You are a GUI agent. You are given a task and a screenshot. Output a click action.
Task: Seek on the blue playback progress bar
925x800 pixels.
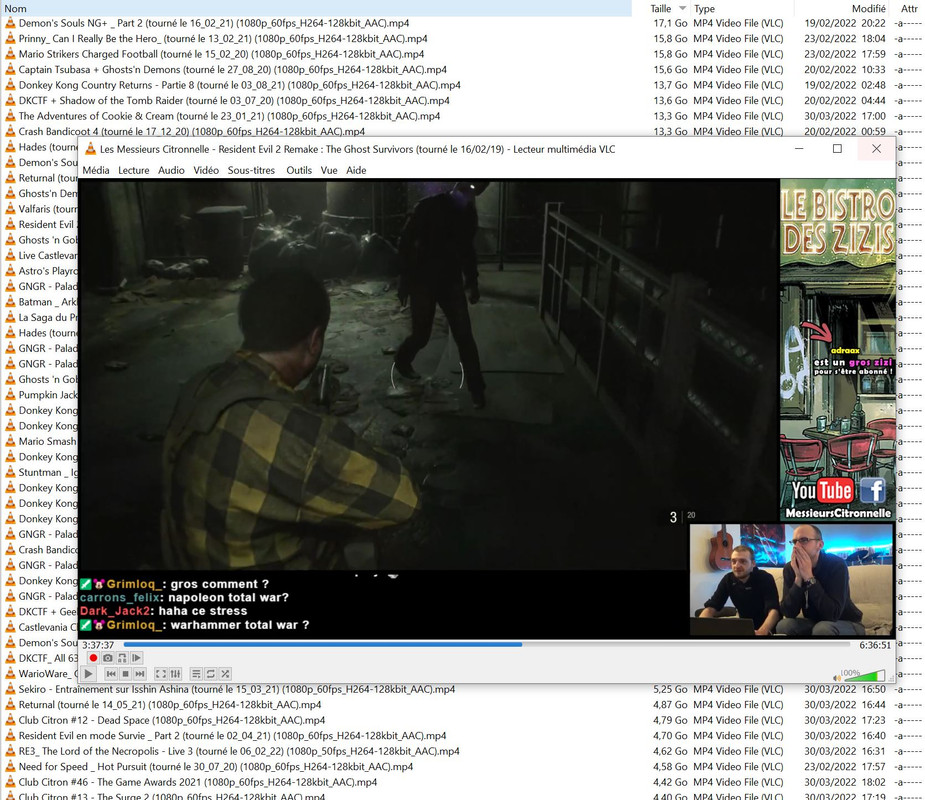pos(487,644)
